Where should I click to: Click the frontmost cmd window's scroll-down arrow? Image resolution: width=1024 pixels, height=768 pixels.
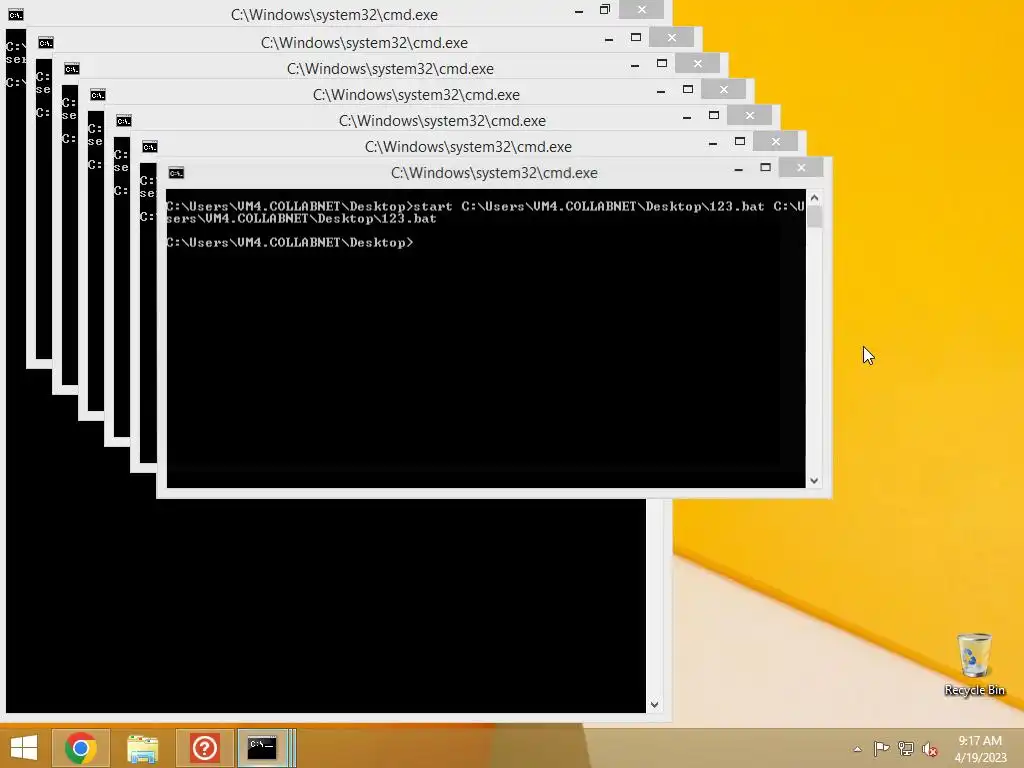pyautogui.click(x=814, y=480)
